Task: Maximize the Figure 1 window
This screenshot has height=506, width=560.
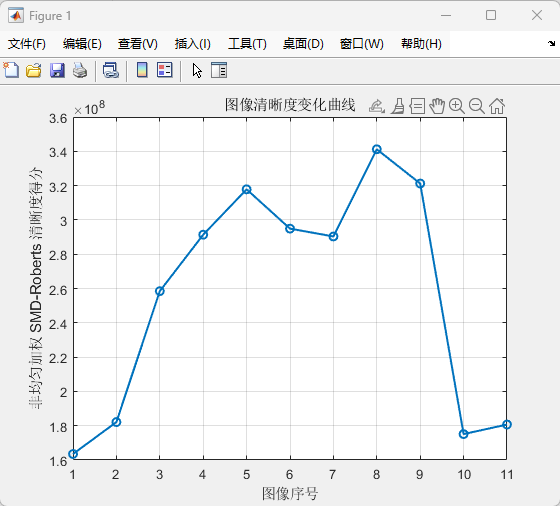Action: pyautogui.click(x=491, y=15)
